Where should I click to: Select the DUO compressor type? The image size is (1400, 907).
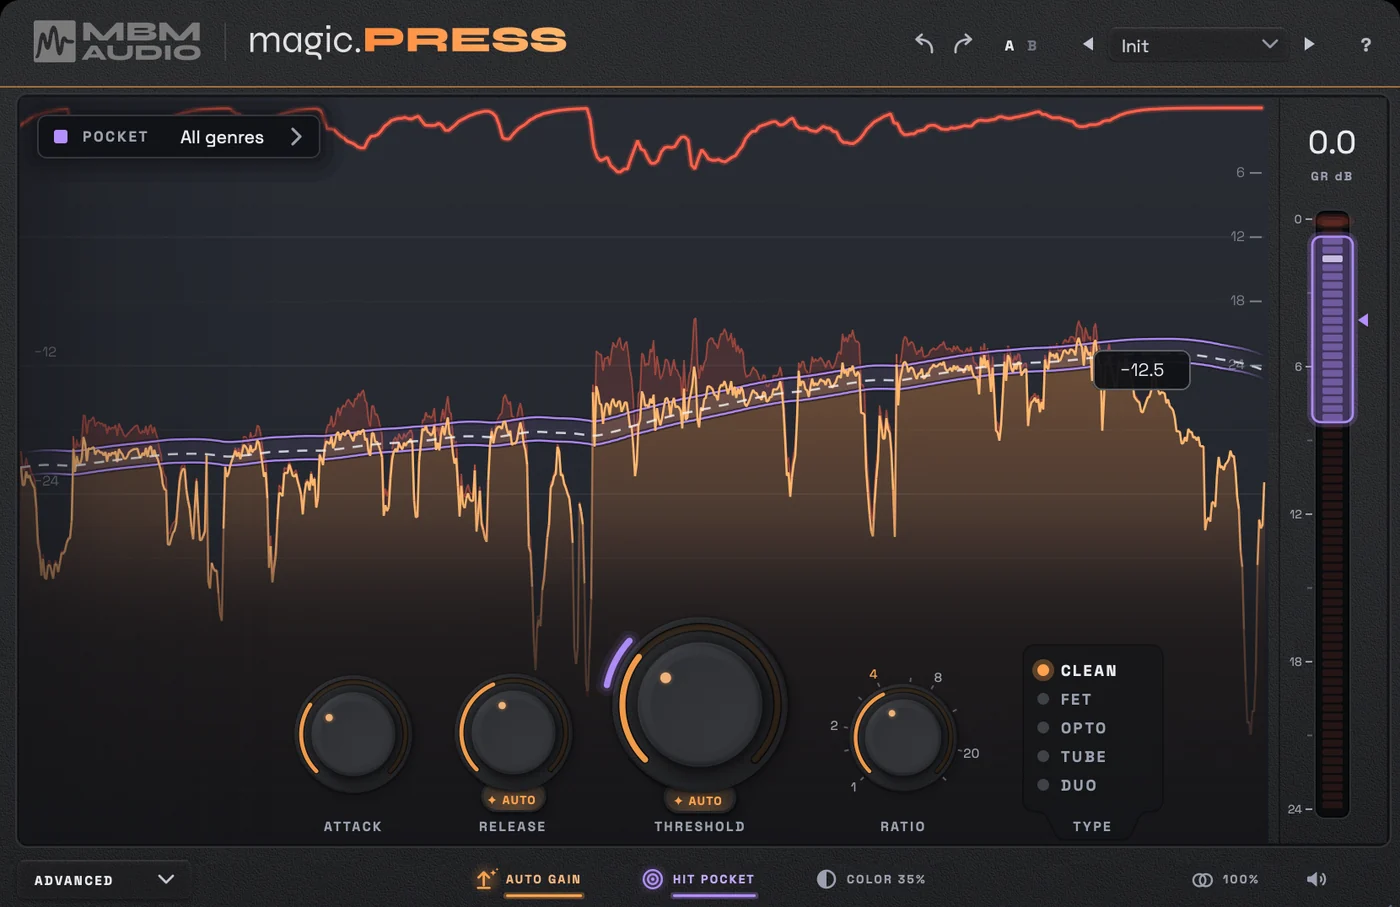pos(1067,785)
